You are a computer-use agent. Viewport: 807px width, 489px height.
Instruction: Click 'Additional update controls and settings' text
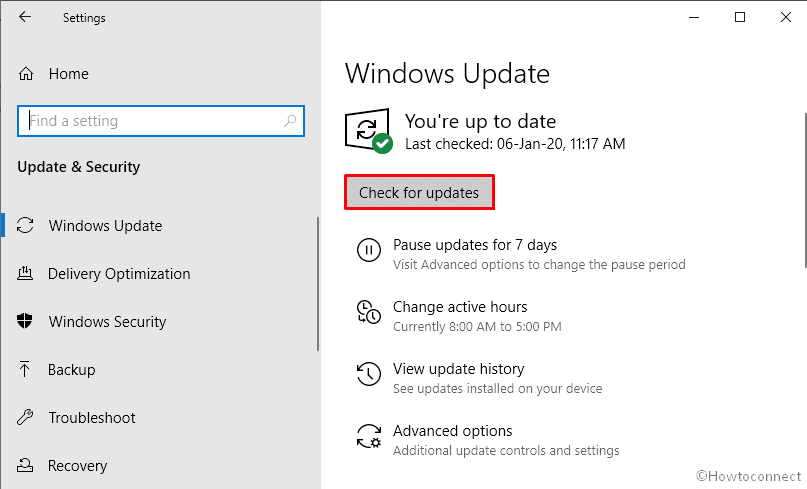[x=506, y=450]
